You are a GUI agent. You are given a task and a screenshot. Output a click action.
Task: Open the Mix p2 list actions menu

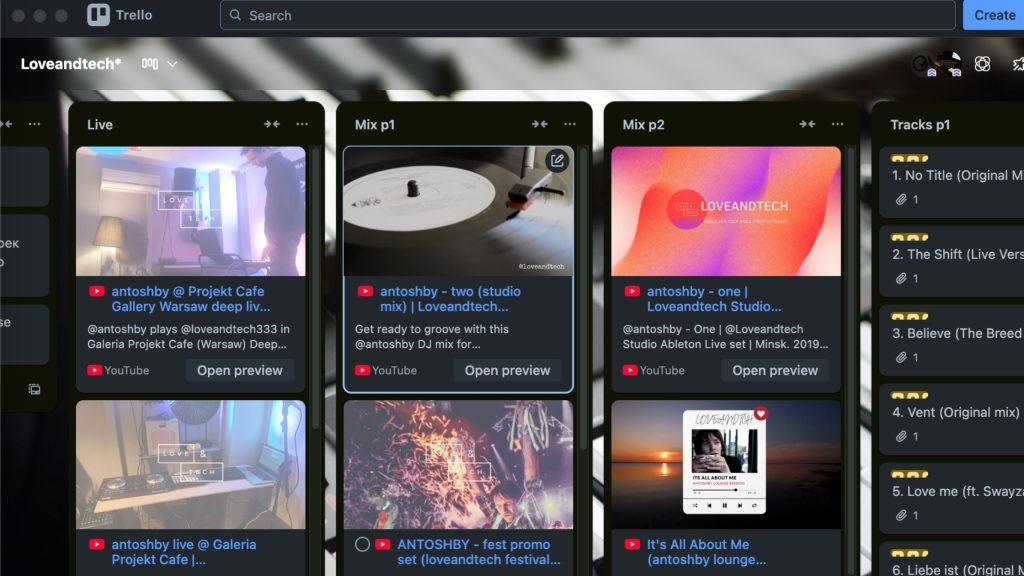pyautogui.click(x=837, y=124)
